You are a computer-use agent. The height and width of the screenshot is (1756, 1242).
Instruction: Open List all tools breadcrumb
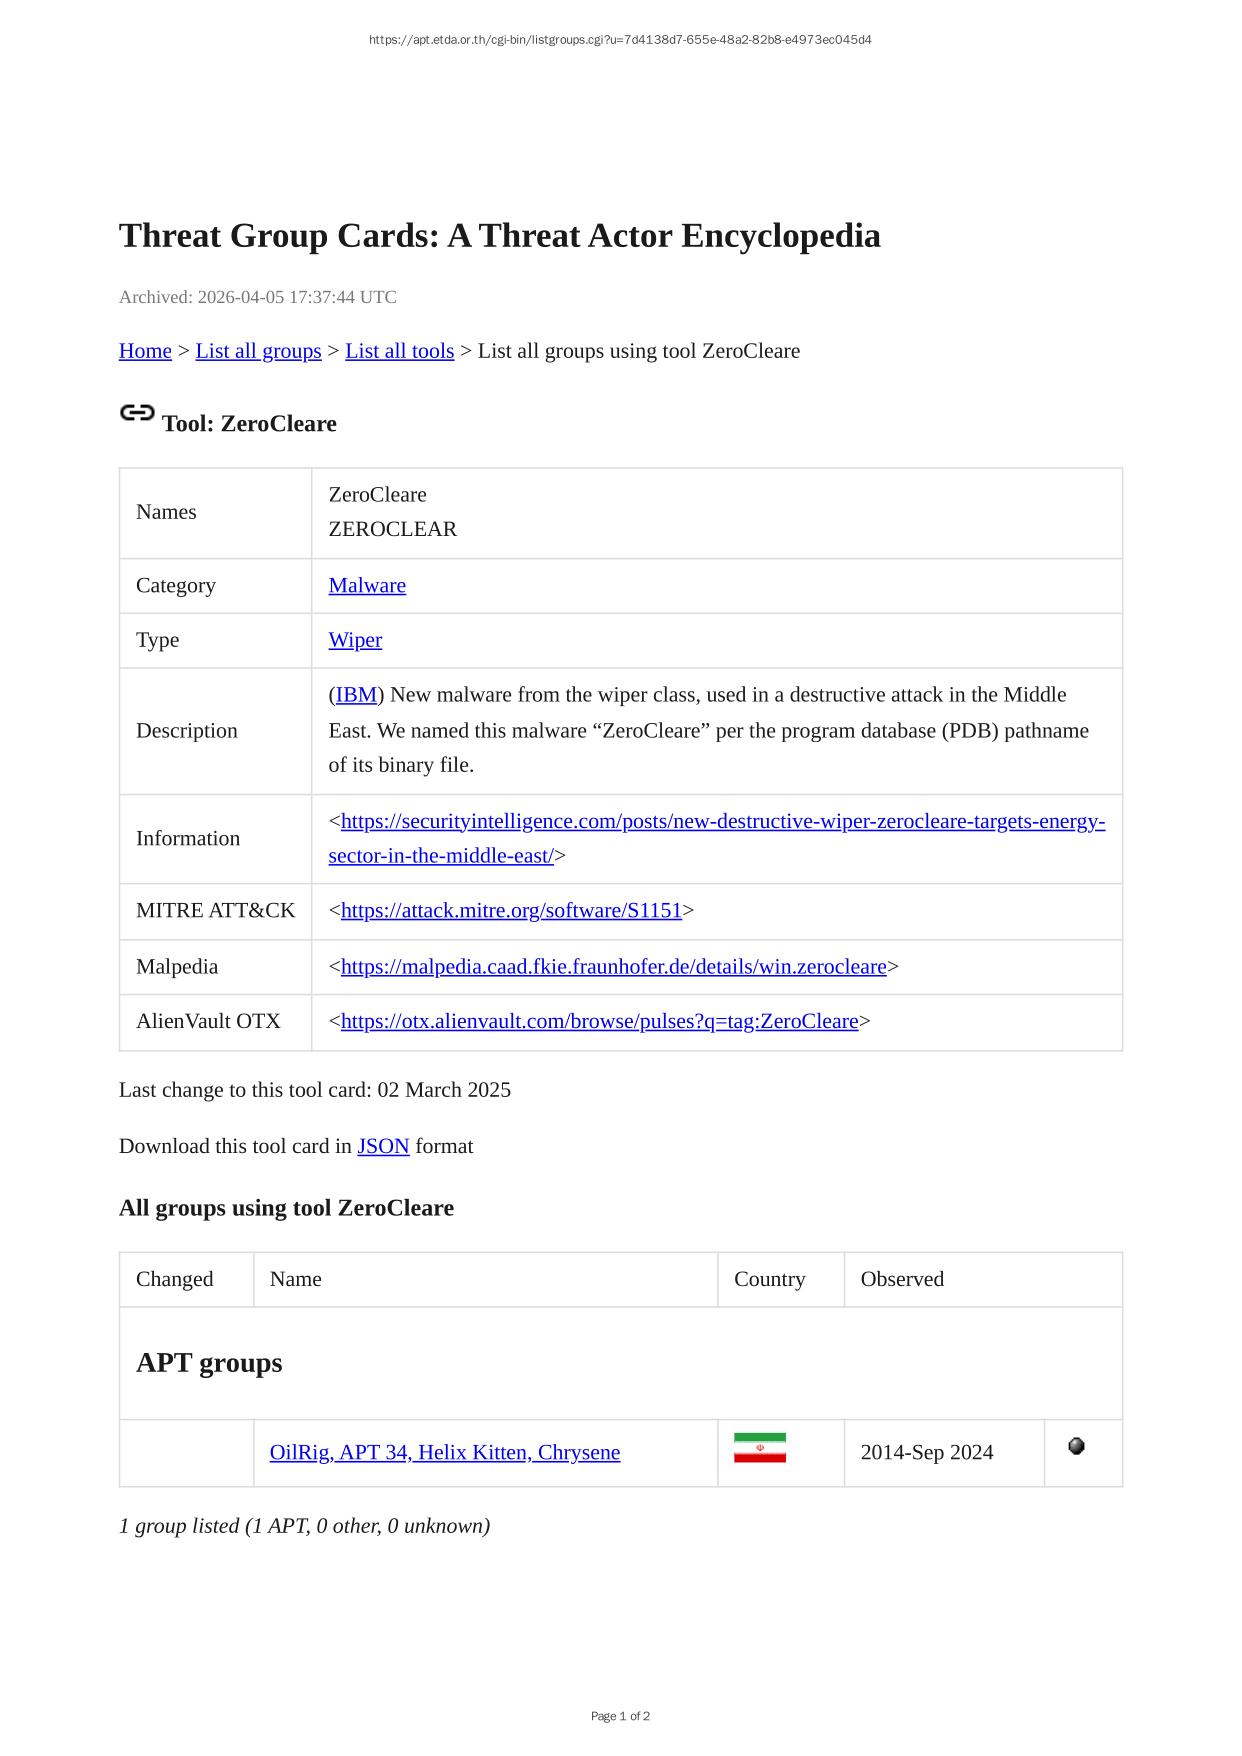pos(399,351)
